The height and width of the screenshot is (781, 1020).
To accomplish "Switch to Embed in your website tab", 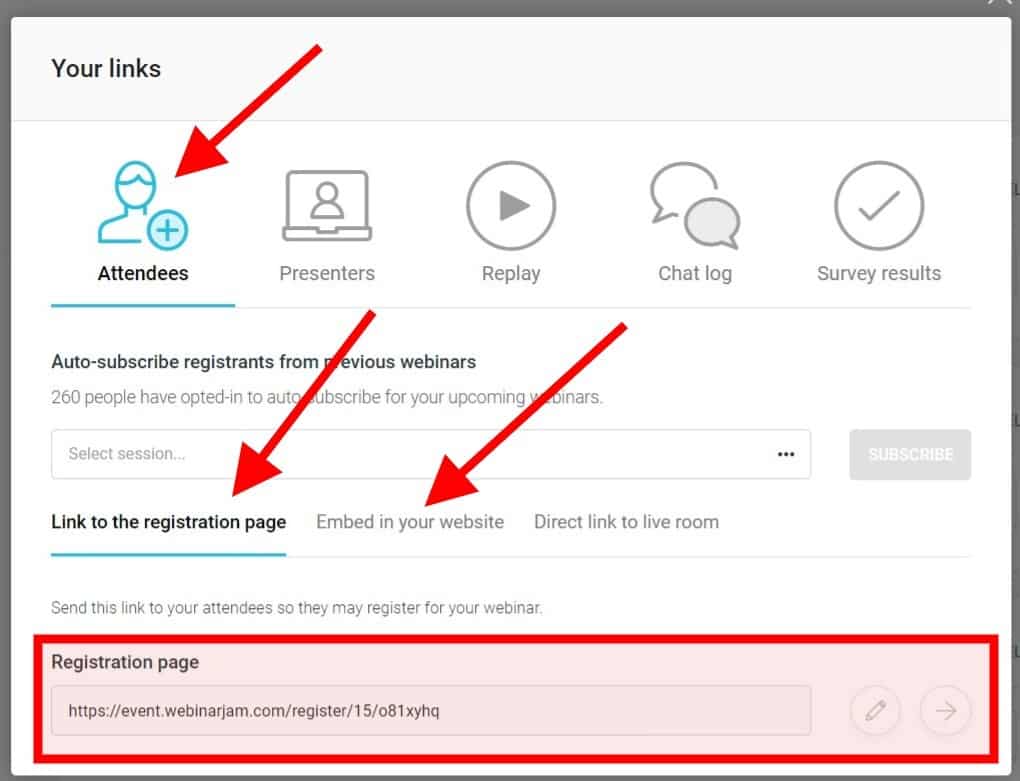I will [x=410, y=522].
